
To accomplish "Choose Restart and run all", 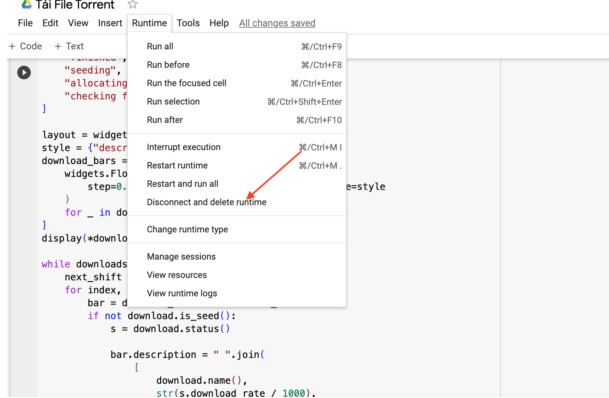I will (x=237, y=184).
